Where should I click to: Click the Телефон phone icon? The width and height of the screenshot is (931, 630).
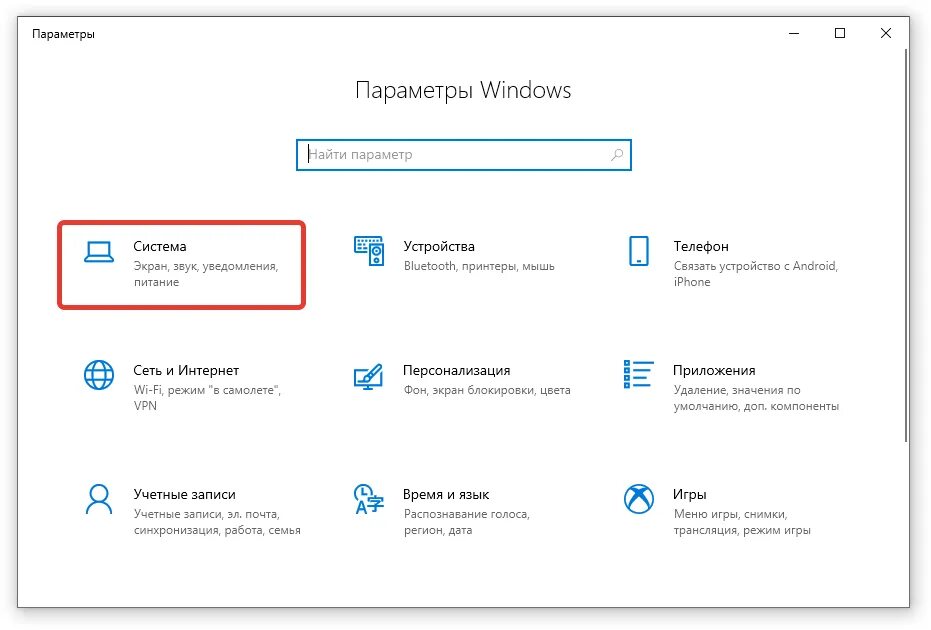pyautogui.click(x=639, y=251)
